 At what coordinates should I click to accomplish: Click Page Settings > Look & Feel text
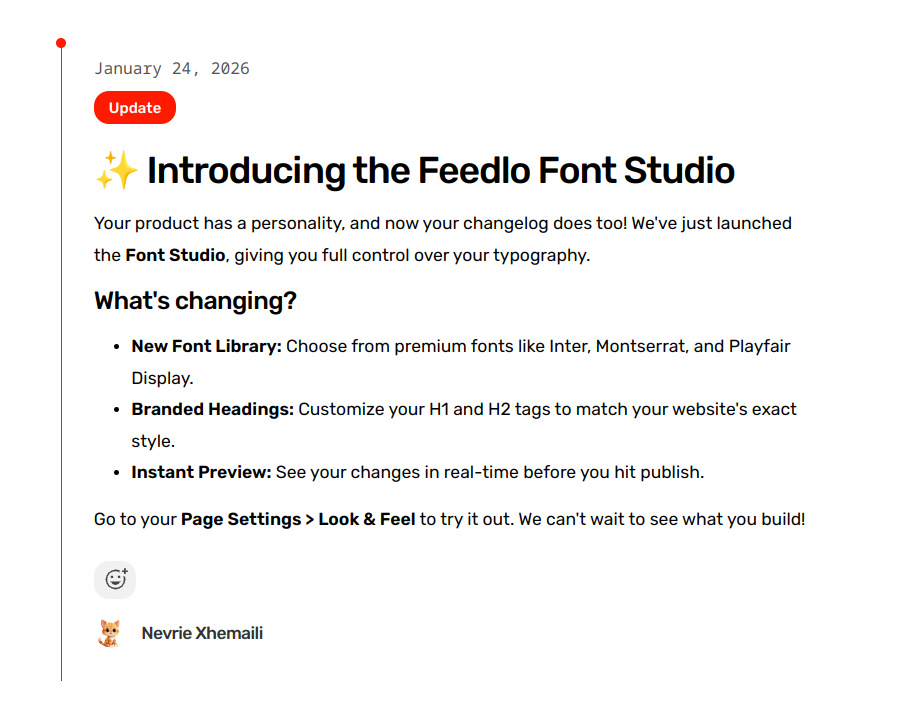(x=298, y=520)
